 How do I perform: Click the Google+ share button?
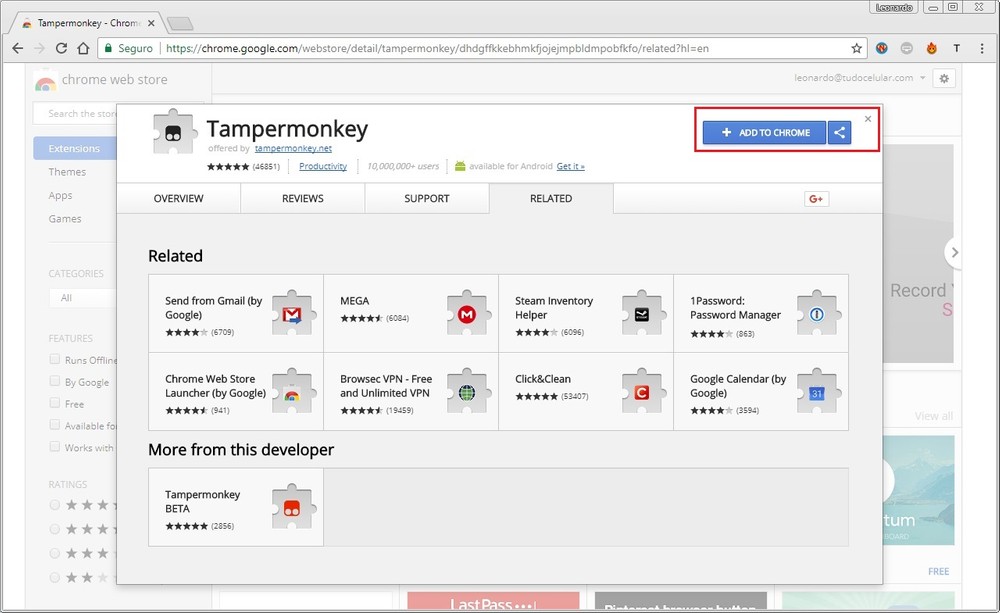(816, 199)
